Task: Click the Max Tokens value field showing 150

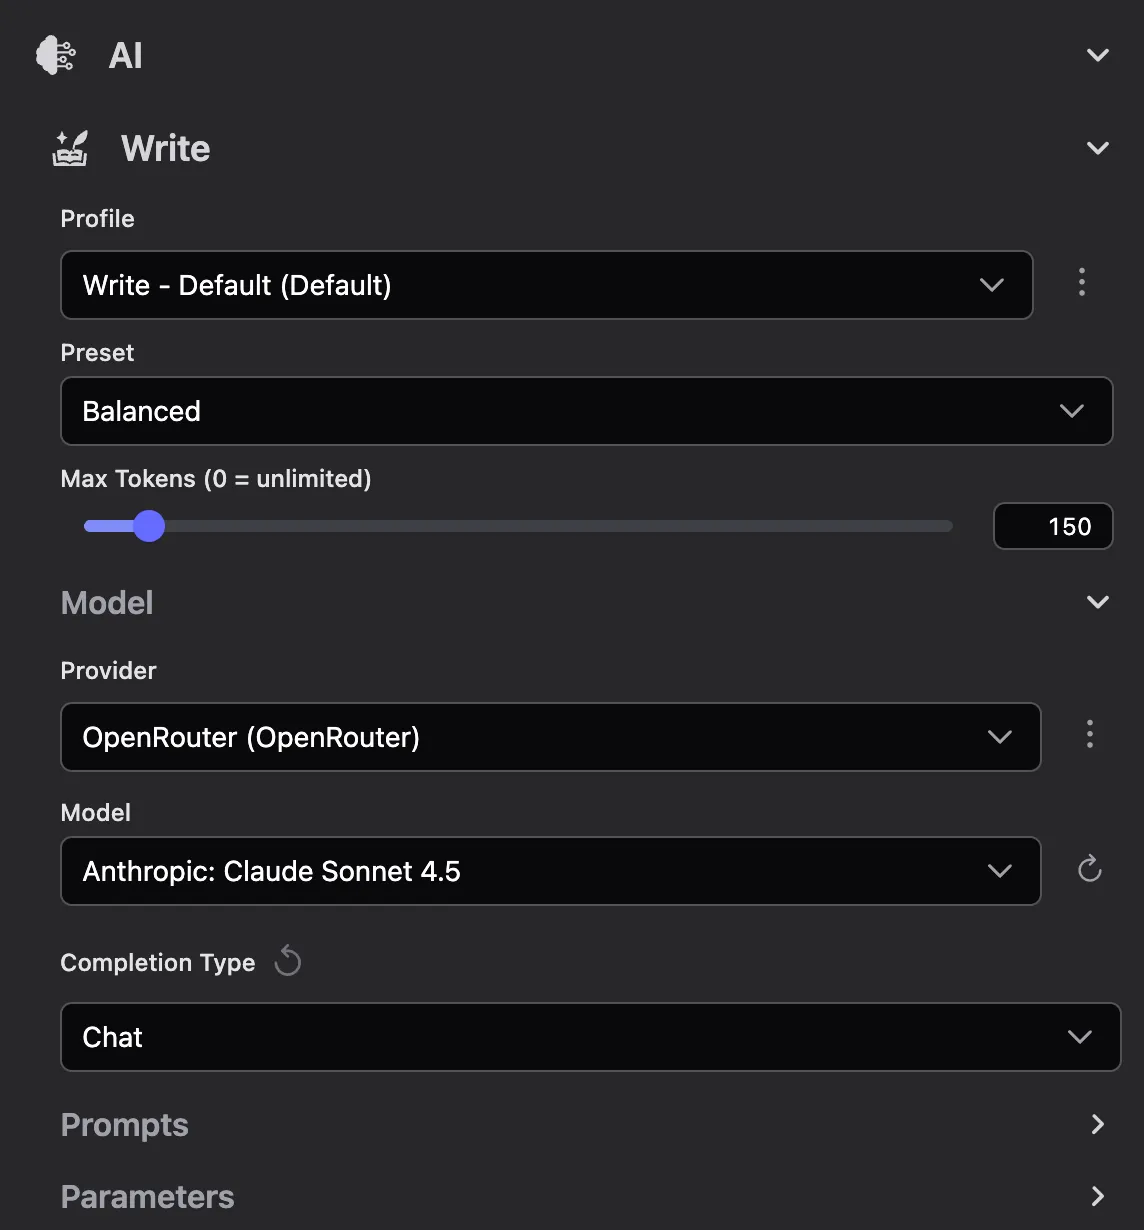Action: coord(1053,526)
